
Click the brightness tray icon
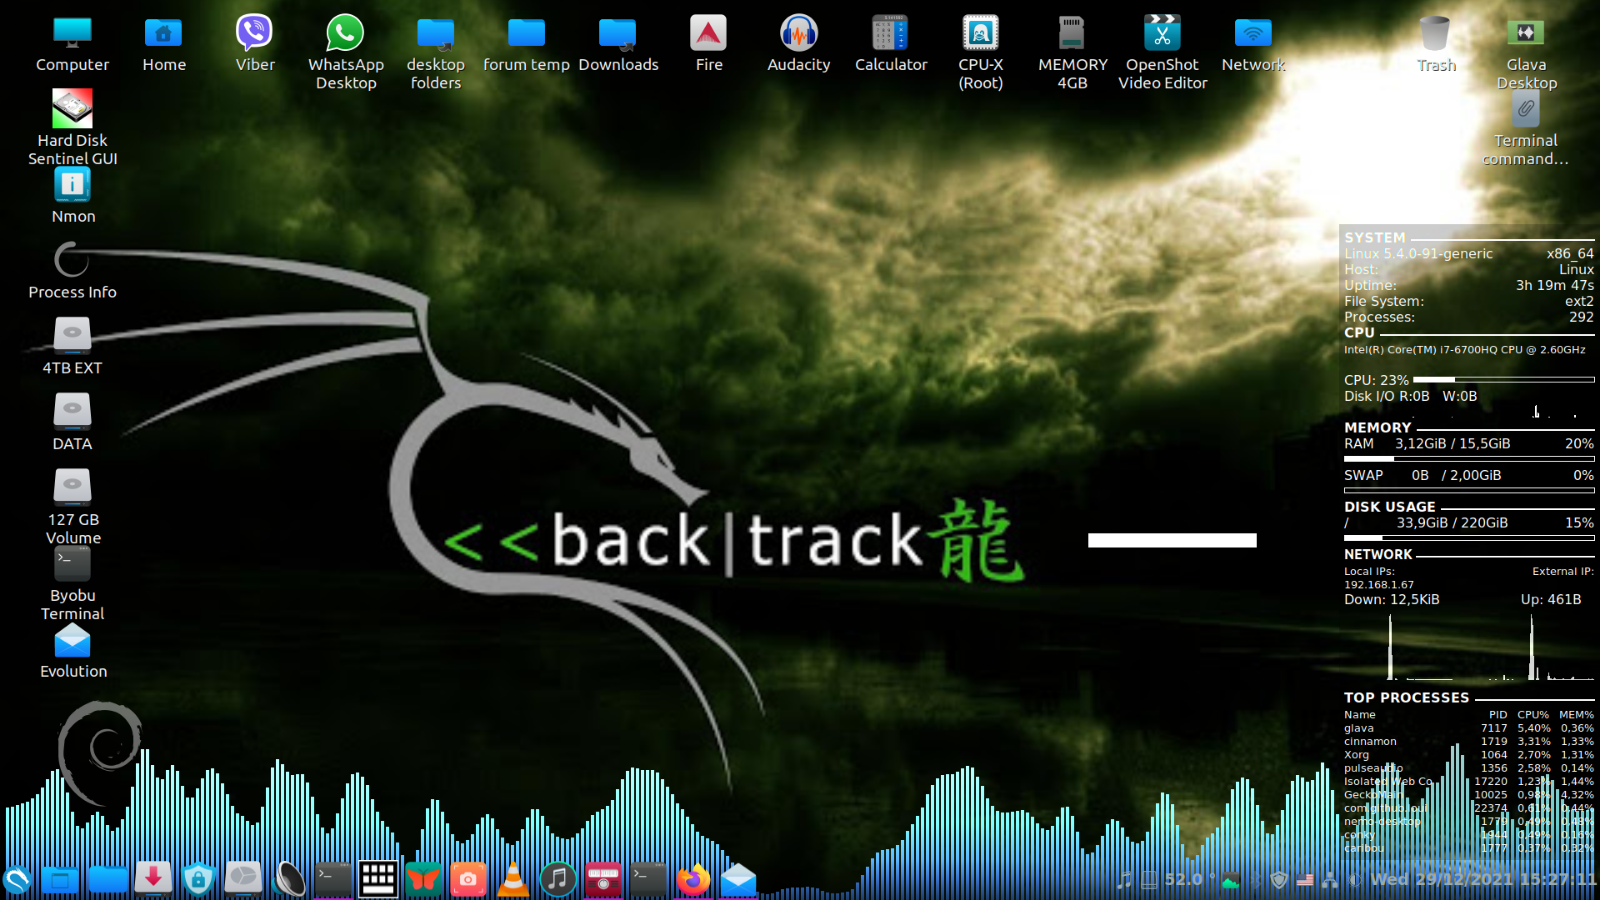click(1355, 880)
